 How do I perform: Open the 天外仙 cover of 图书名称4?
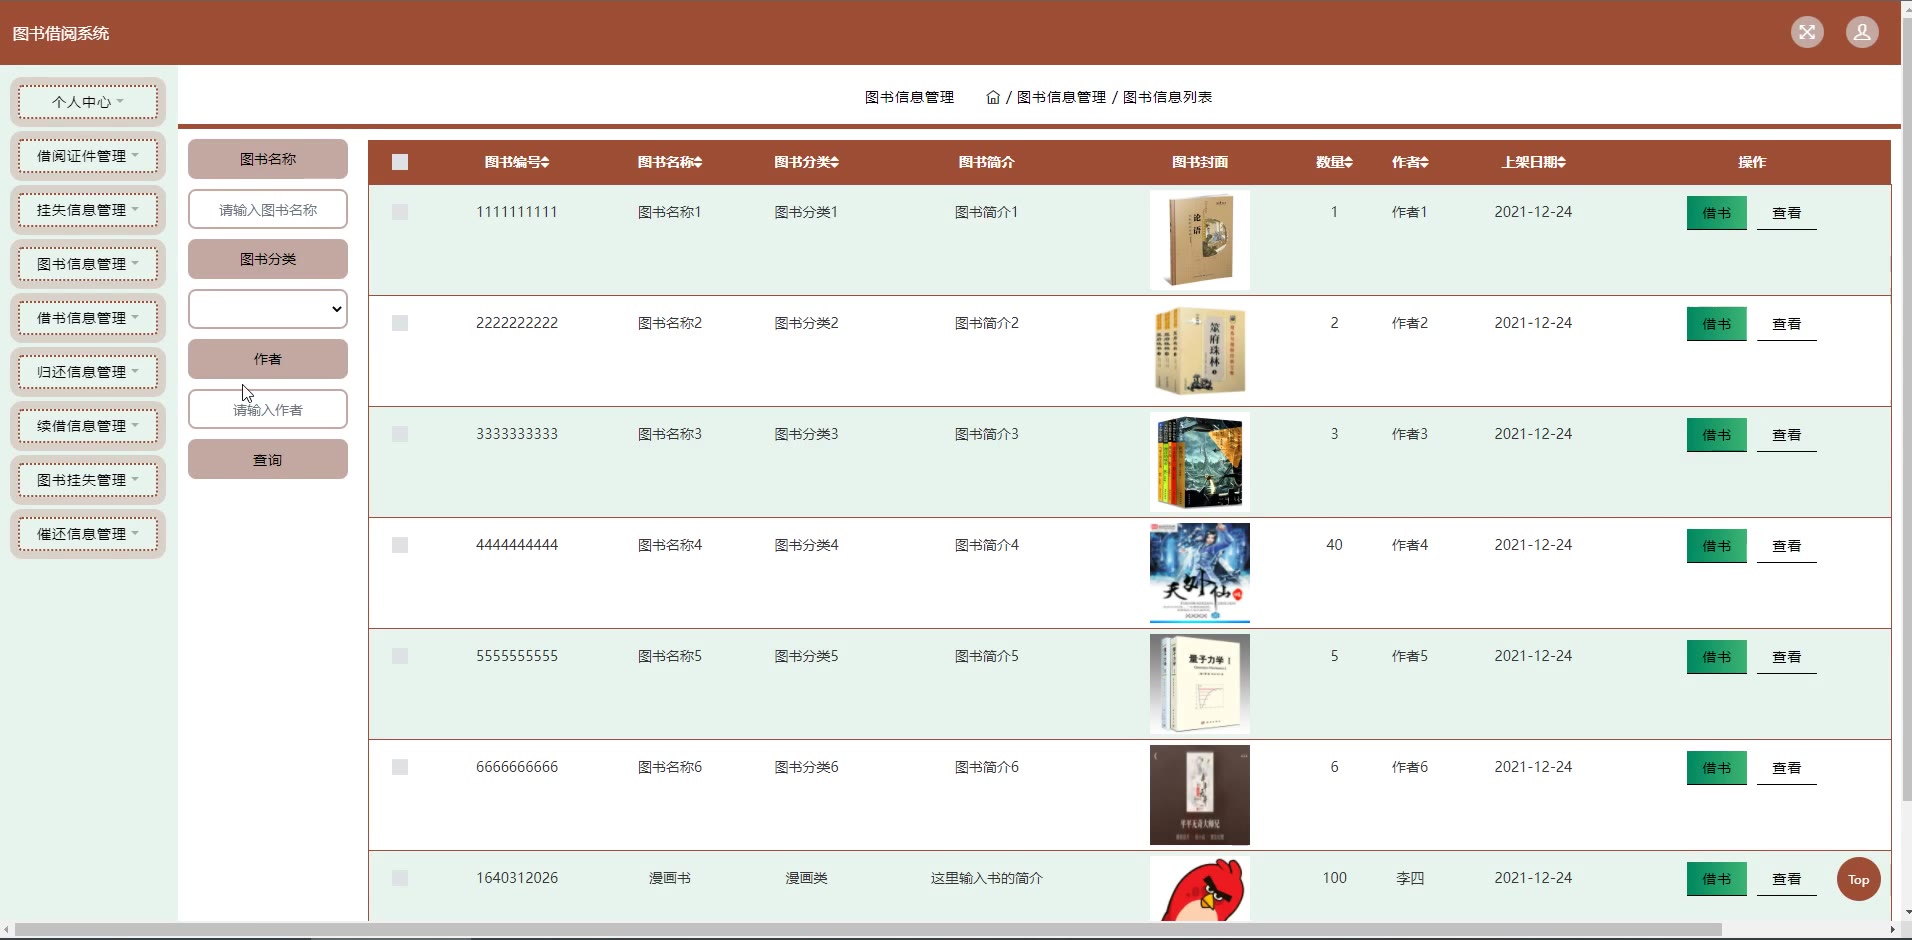[1200, 573]
